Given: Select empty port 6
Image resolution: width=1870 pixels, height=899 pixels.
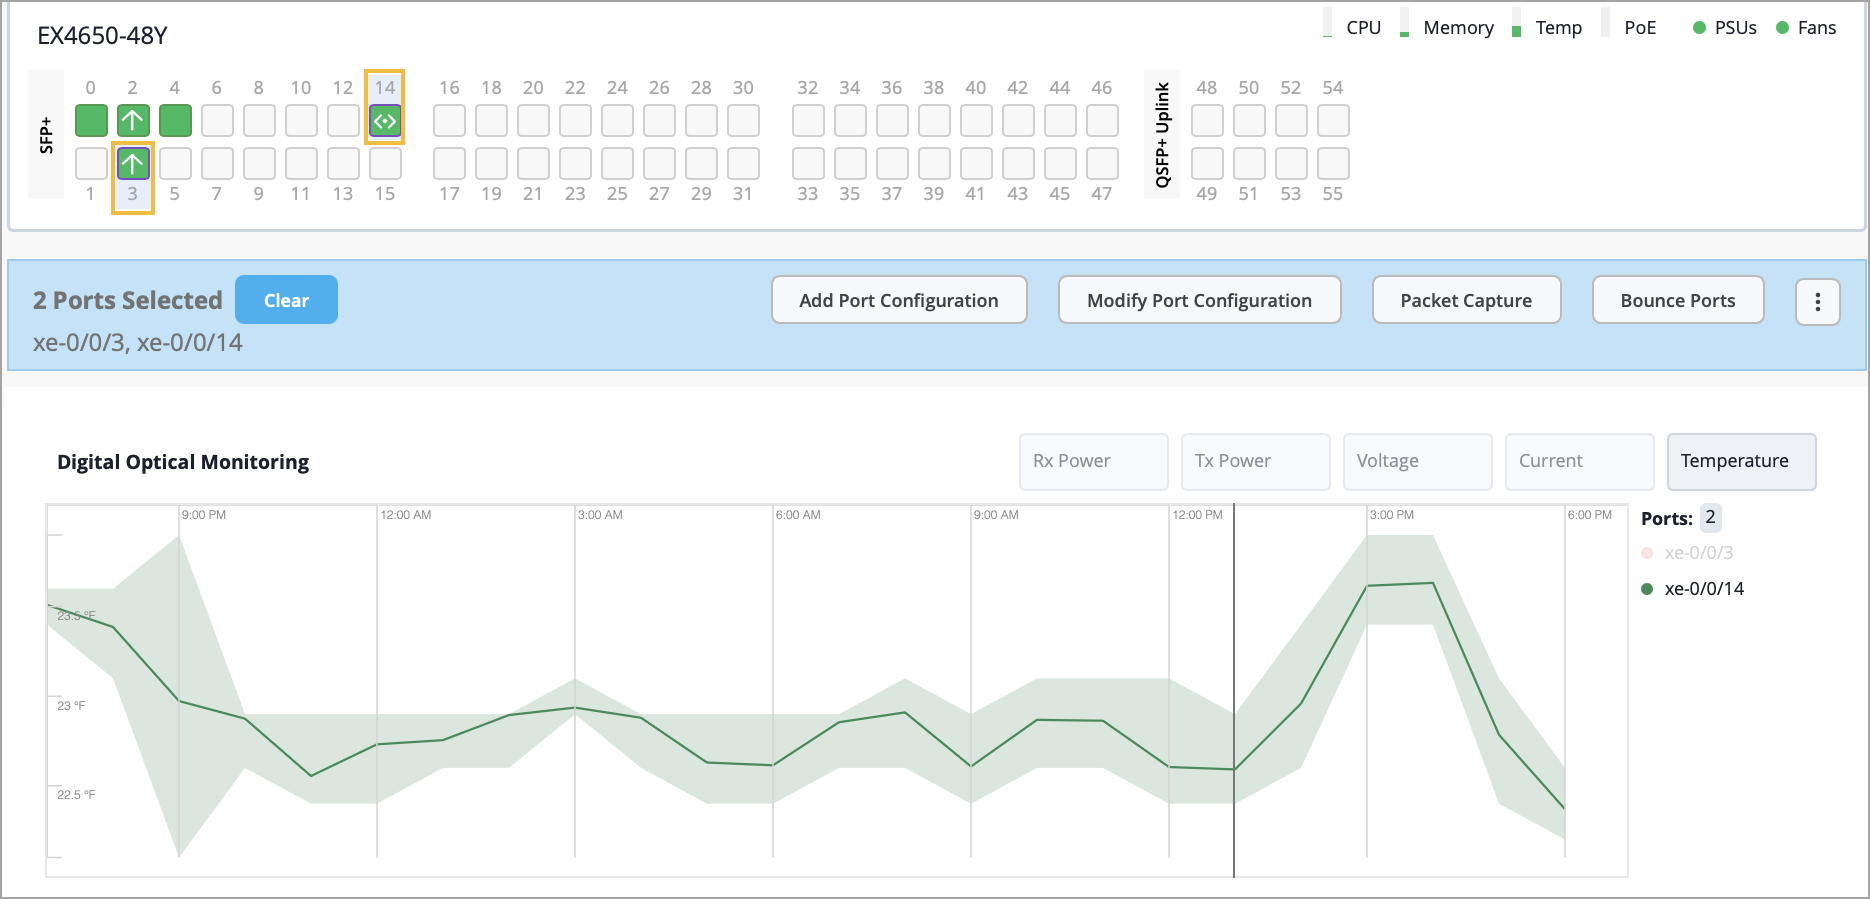Looking at the screenshot, I should tap(217, 121).
